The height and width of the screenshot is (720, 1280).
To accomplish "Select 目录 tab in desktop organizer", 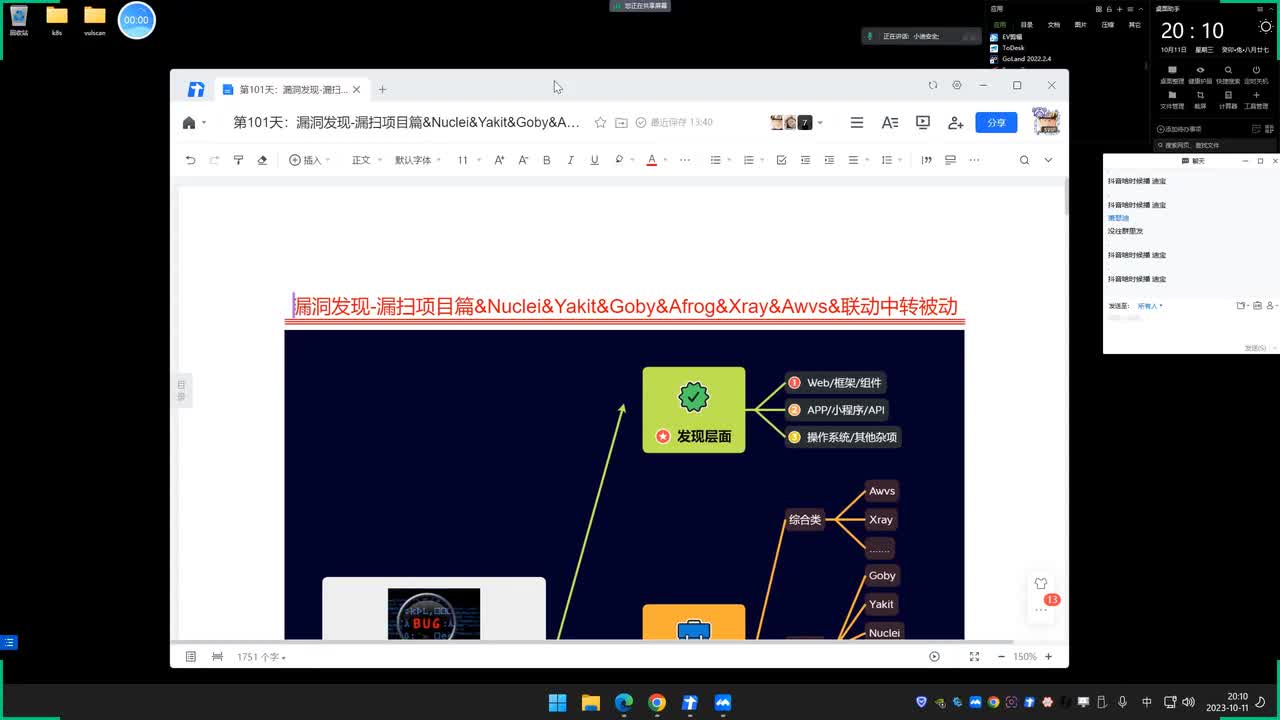I will [1026, 24].
